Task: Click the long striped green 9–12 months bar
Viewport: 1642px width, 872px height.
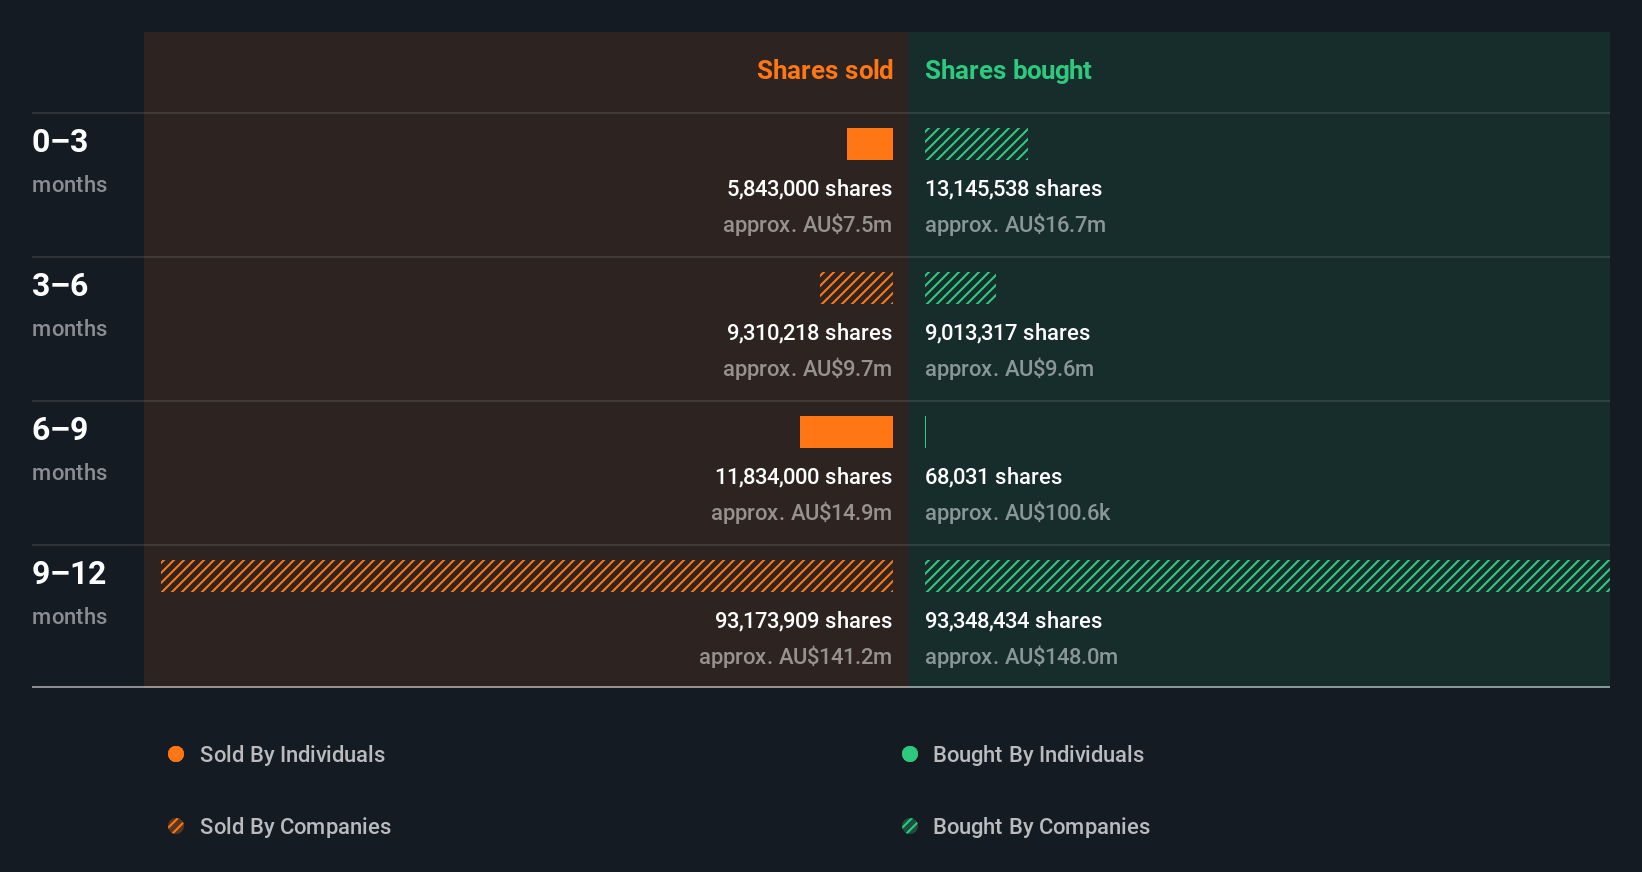Action: [x=1267, y=576]
